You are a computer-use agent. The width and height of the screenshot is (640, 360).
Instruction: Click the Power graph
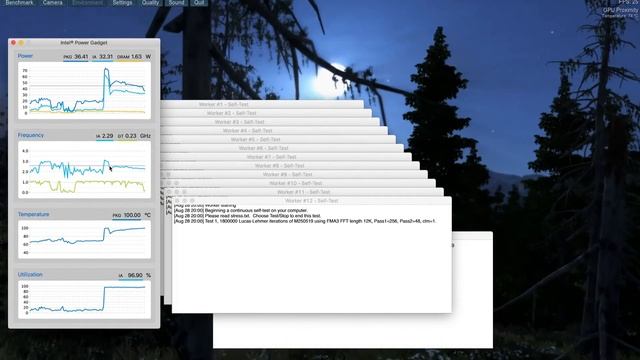point(84,90)
